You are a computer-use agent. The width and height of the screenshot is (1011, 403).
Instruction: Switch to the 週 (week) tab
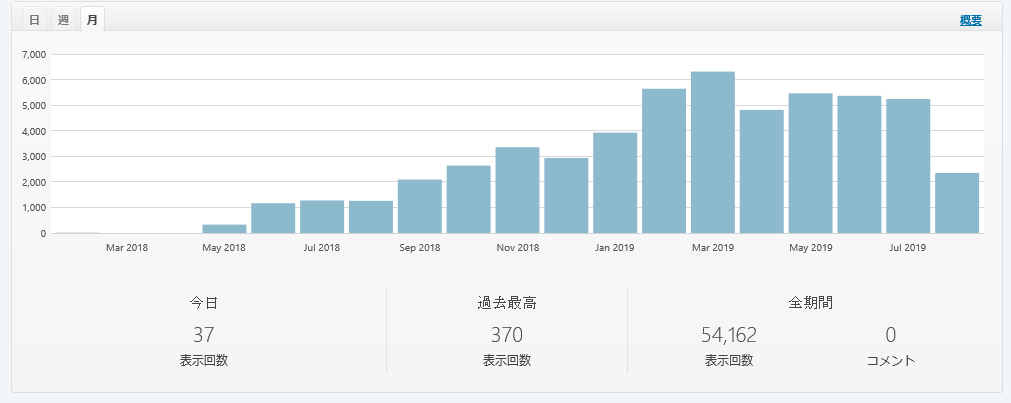coord(63,19)
